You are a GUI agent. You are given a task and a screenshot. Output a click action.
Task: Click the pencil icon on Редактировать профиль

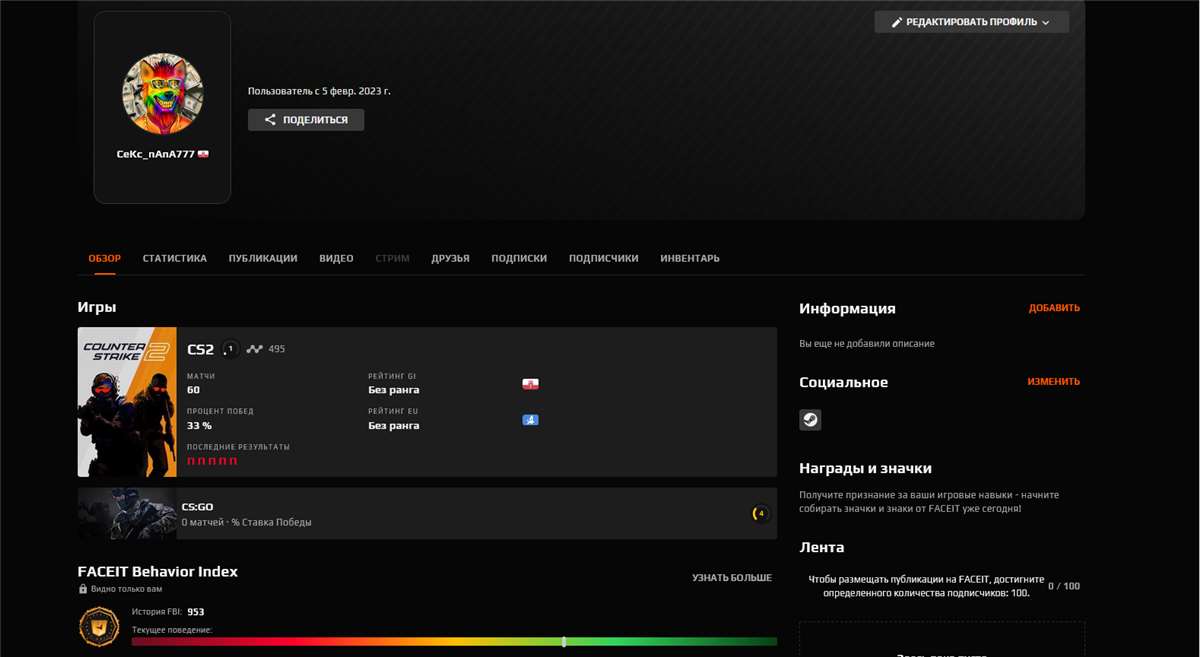coord(897,22)
